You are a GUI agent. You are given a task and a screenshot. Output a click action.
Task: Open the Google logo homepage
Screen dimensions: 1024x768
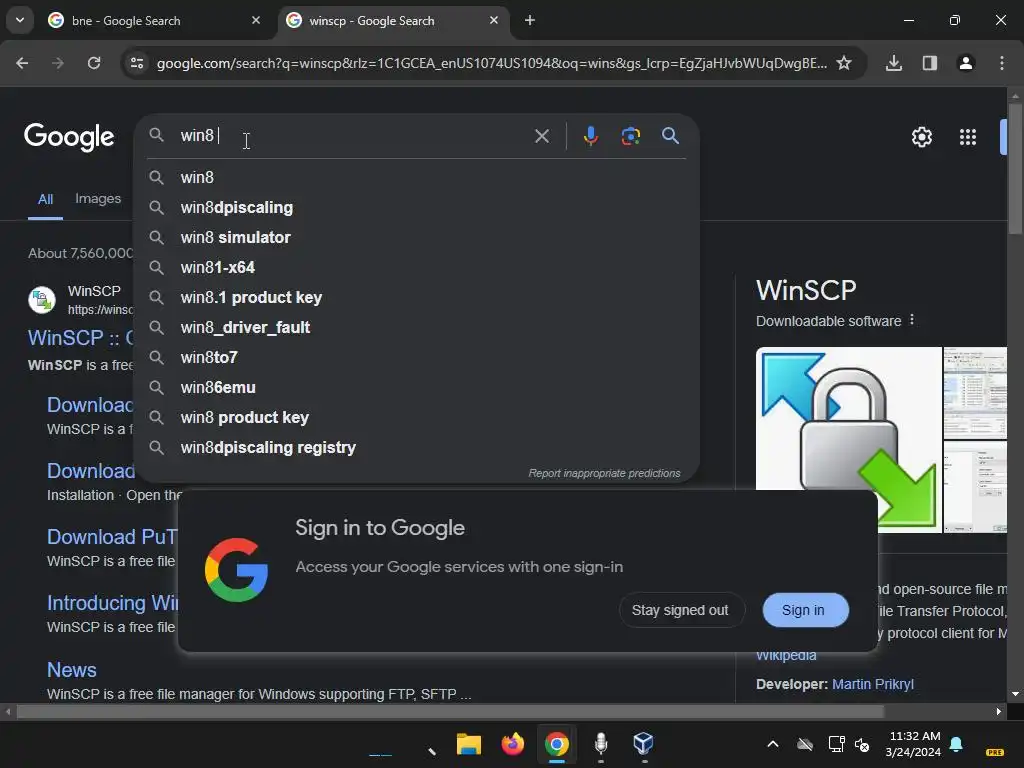pyautogui.click(x=69, y=136)
